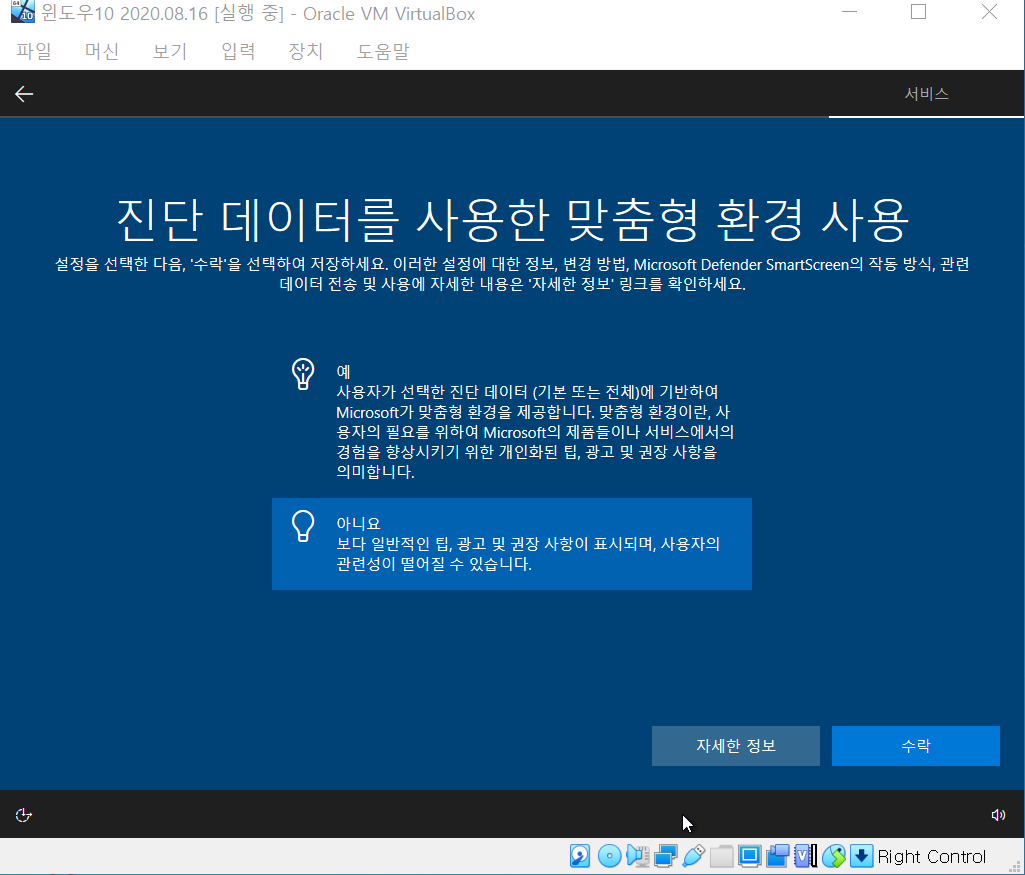Open the audio status indicator
Viewport: 1025px width, 875px height.
[638, 856]
